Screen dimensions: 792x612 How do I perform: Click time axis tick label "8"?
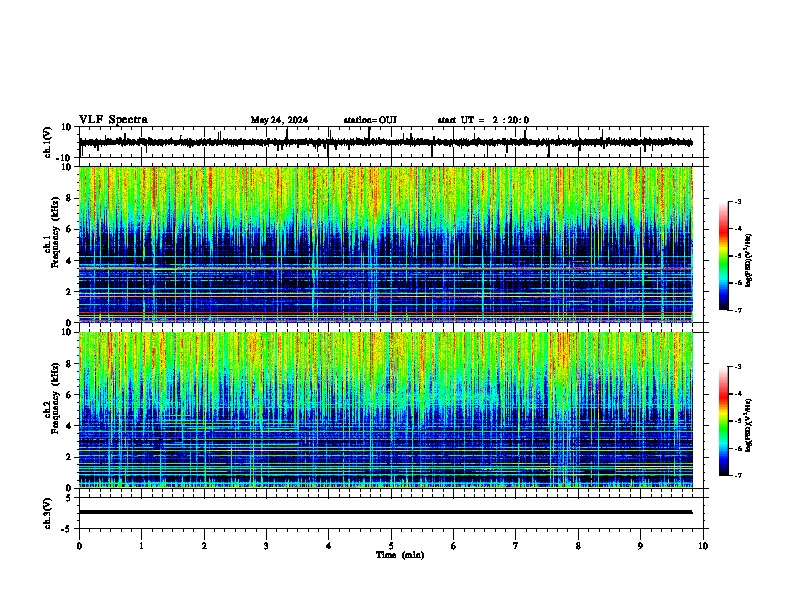[x=578, y=546]
